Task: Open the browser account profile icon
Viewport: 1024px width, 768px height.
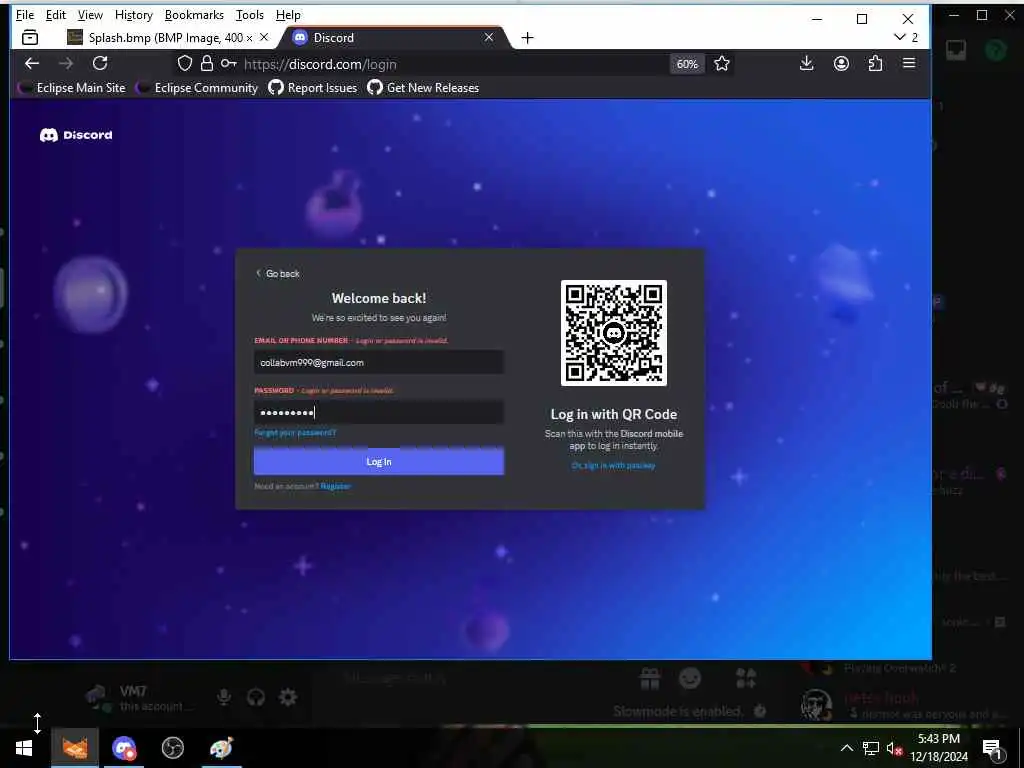Action: (x=841, y=63)
